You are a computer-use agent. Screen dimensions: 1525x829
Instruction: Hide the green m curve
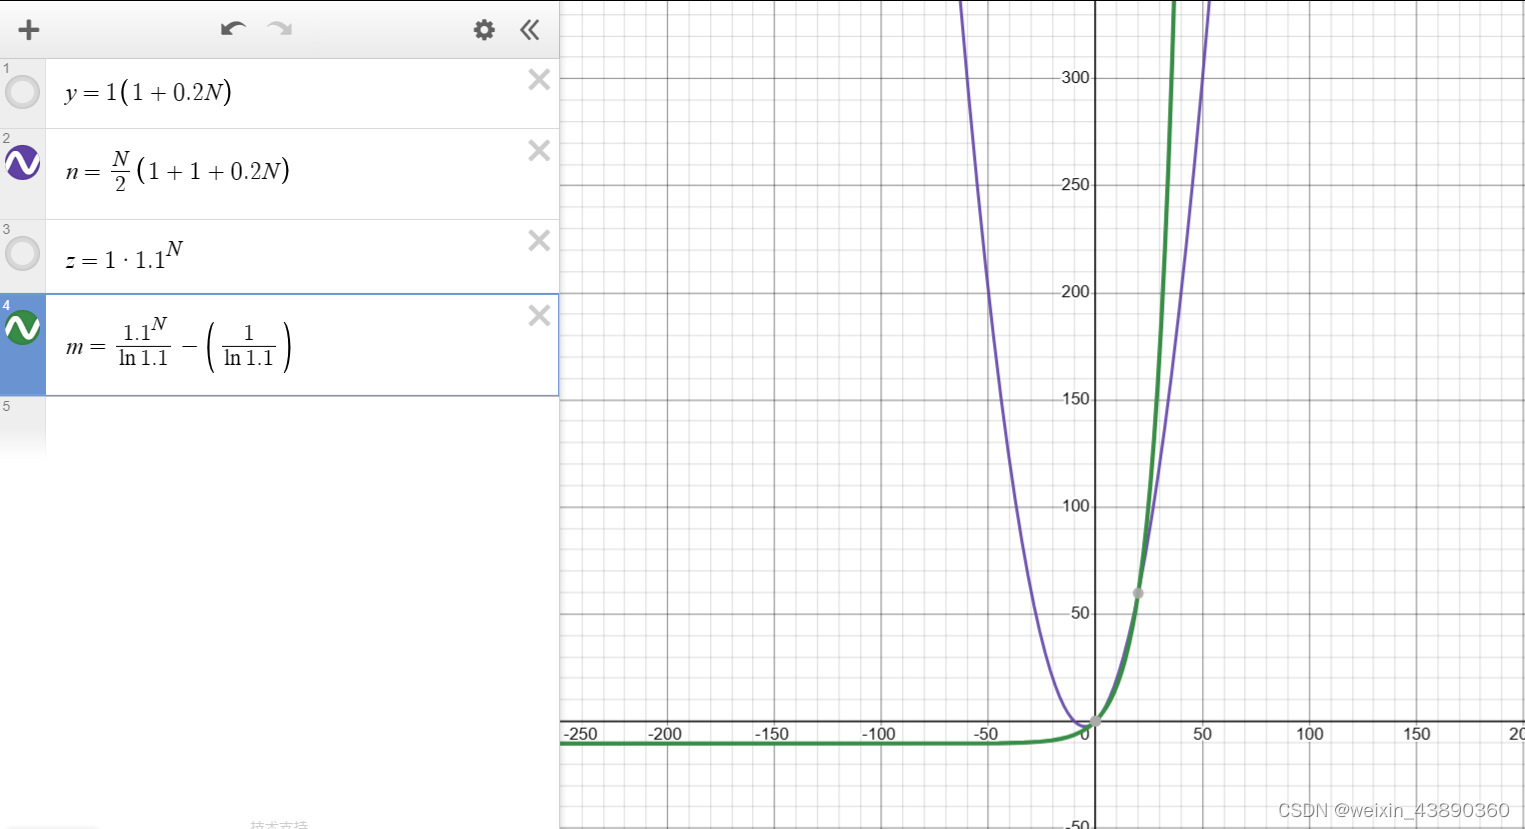pos(22,328)
